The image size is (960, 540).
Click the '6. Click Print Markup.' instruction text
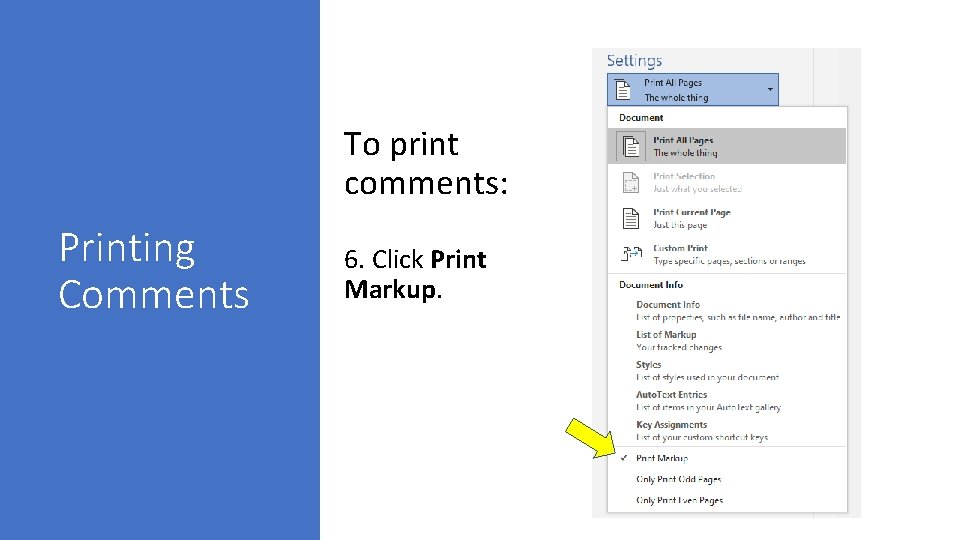(415, 274)
